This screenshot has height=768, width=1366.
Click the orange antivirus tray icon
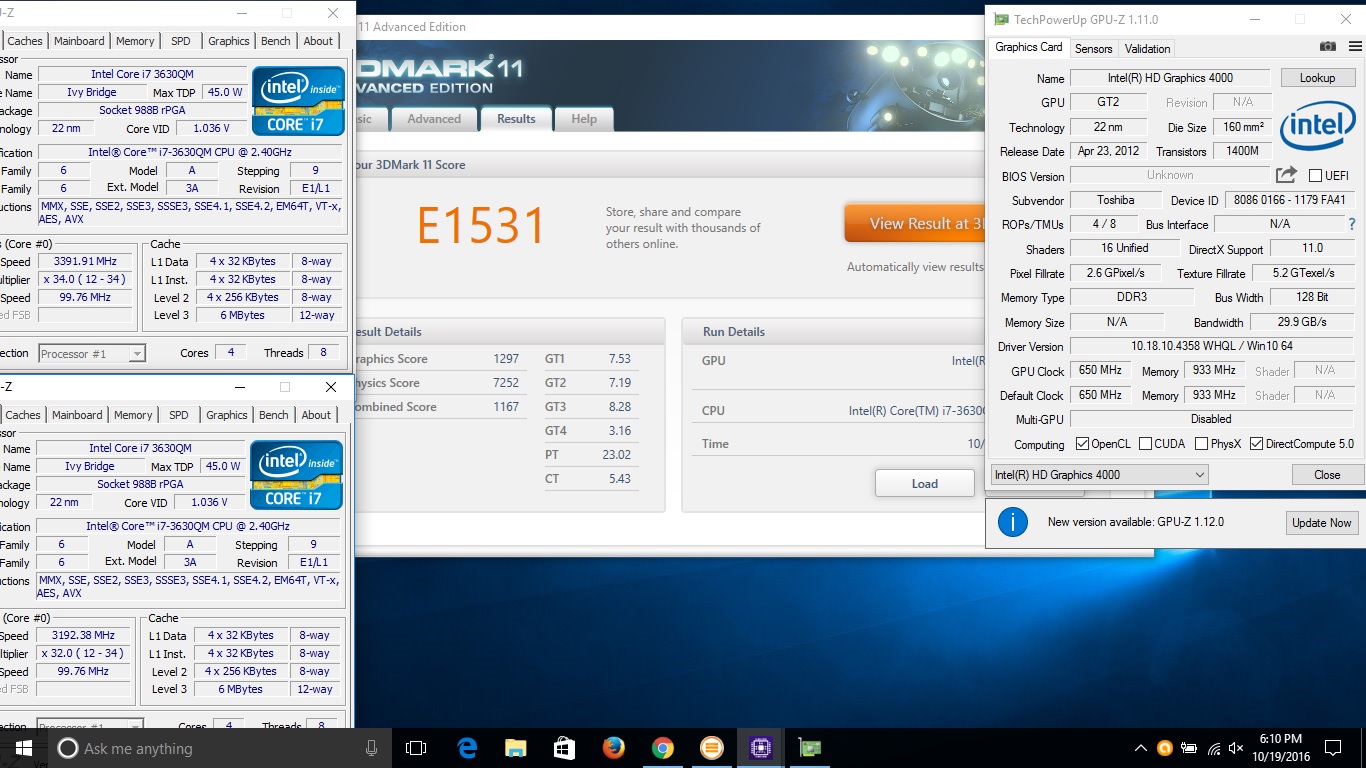tap(1165, 748)
